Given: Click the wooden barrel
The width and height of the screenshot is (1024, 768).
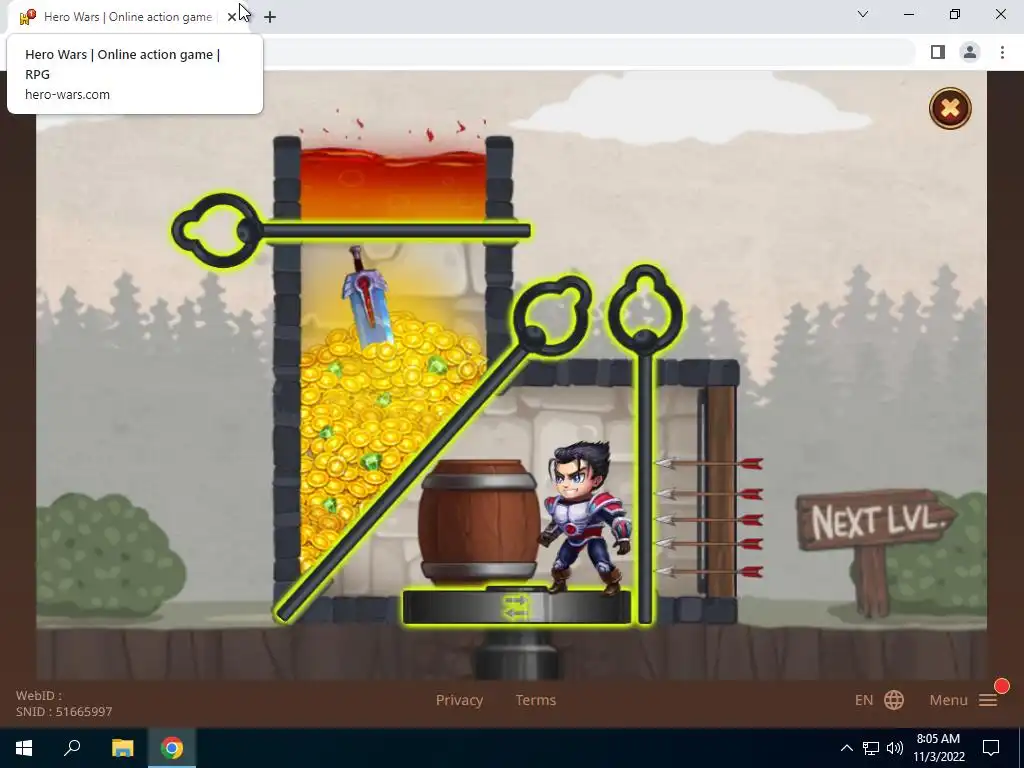Looking at the screenshot, I should 479,520.
